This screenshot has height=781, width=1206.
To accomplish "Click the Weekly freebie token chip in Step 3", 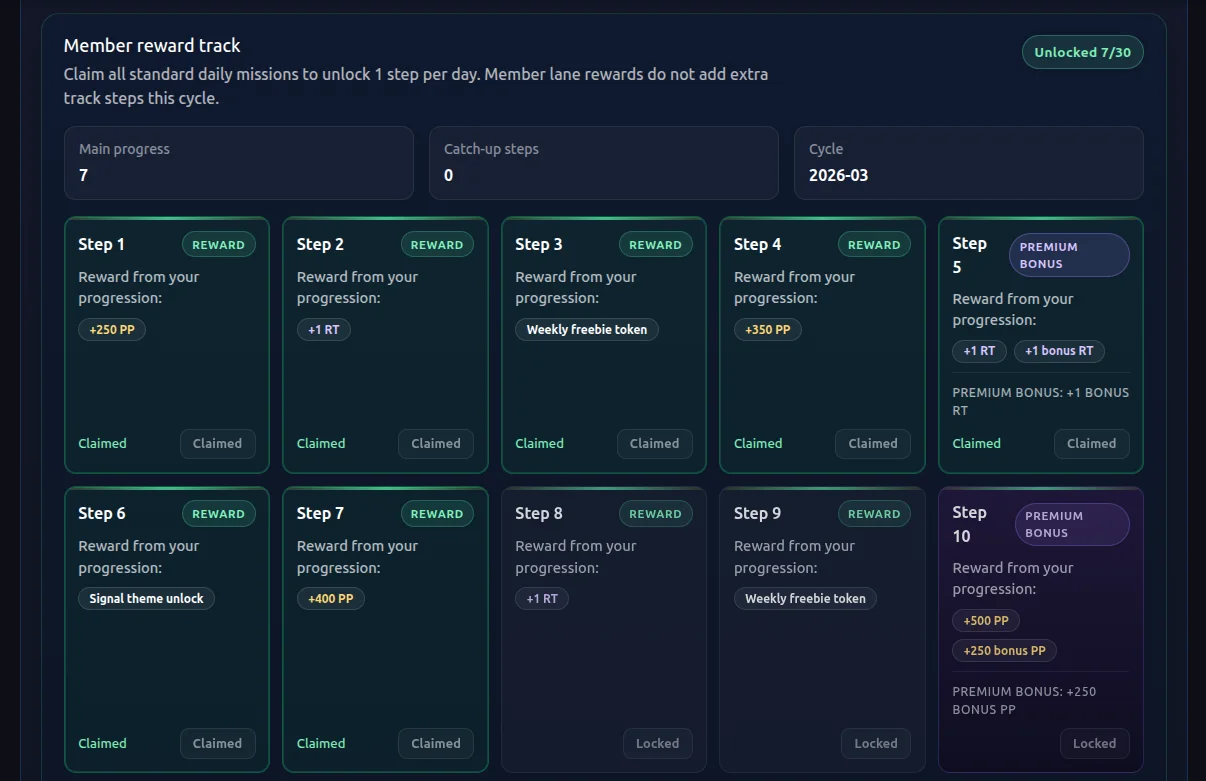I will click(586, 330).
